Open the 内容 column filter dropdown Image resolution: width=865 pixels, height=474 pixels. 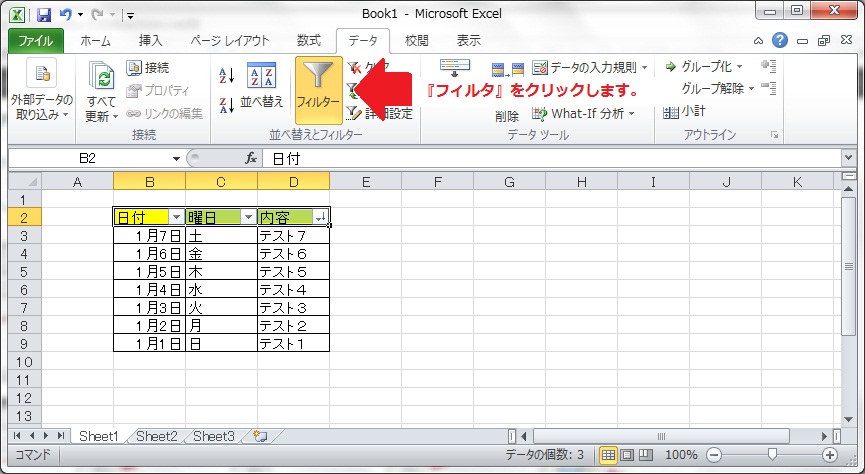click(x=321, y=217)
